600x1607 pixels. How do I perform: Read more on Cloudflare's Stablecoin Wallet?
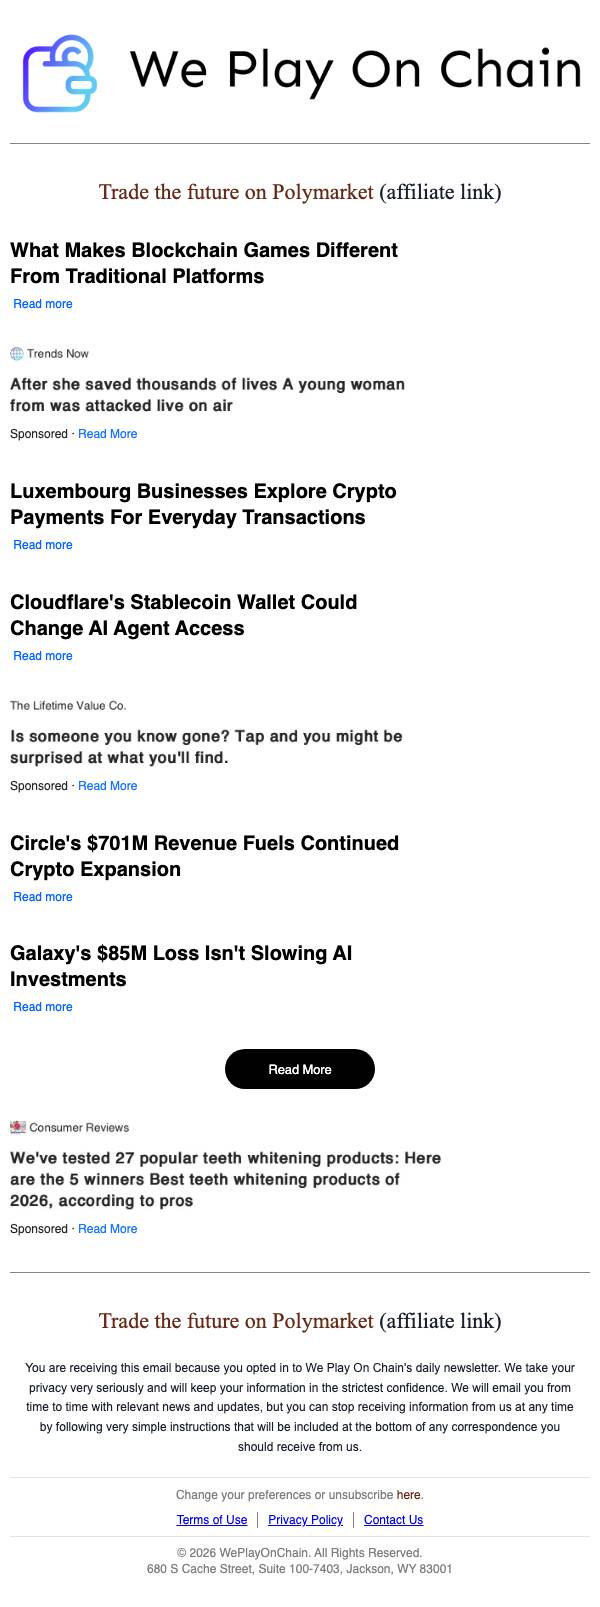click(x=43, y=656)
